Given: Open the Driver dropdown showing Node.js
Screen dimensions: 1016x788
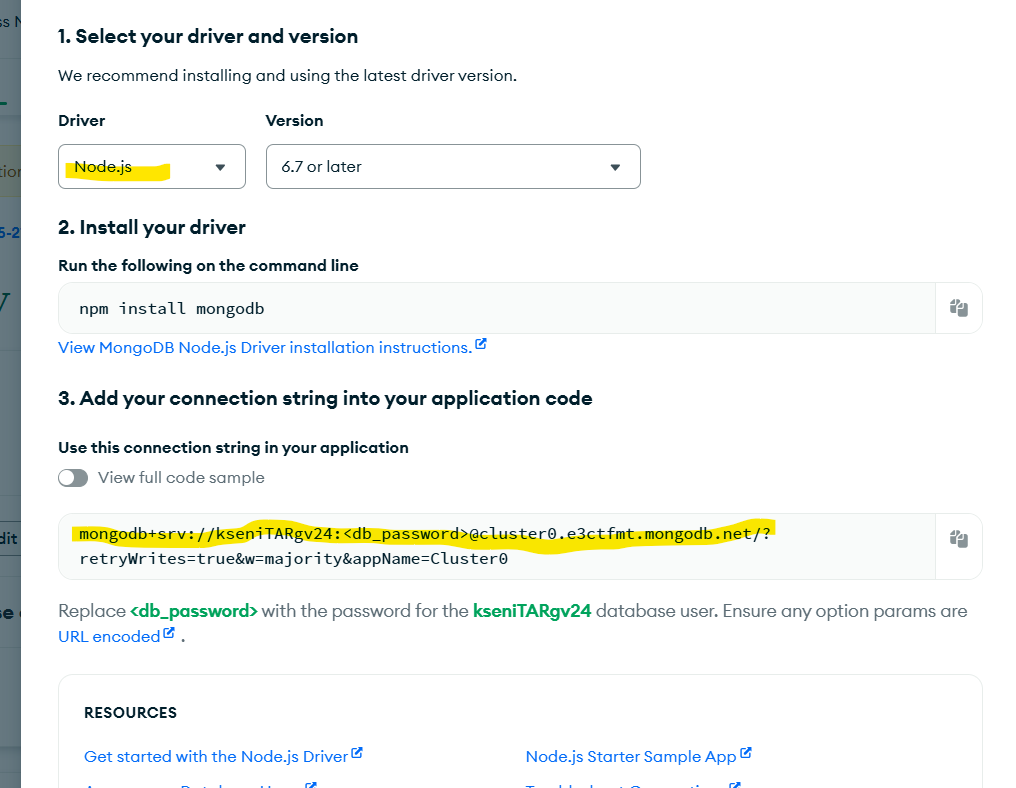Looking at the screenshot, I should tap(151, 167).
